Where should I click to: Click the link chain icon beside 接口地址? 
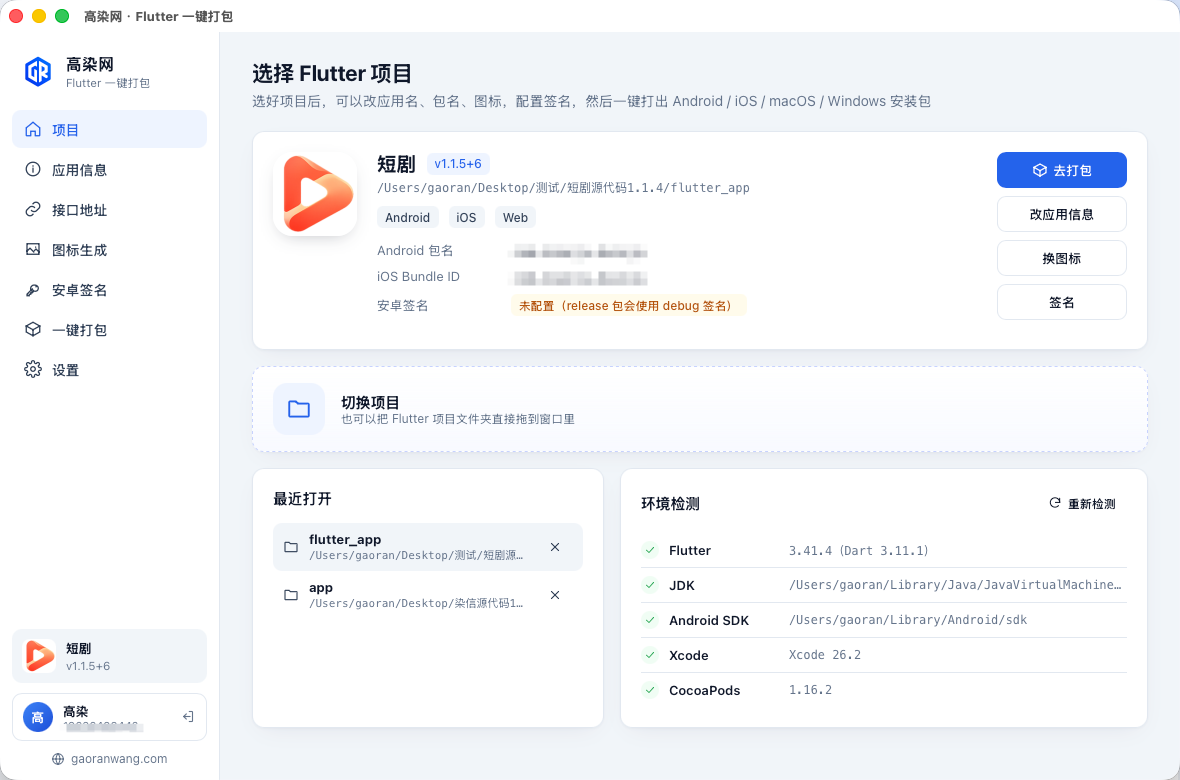[33, 209]
